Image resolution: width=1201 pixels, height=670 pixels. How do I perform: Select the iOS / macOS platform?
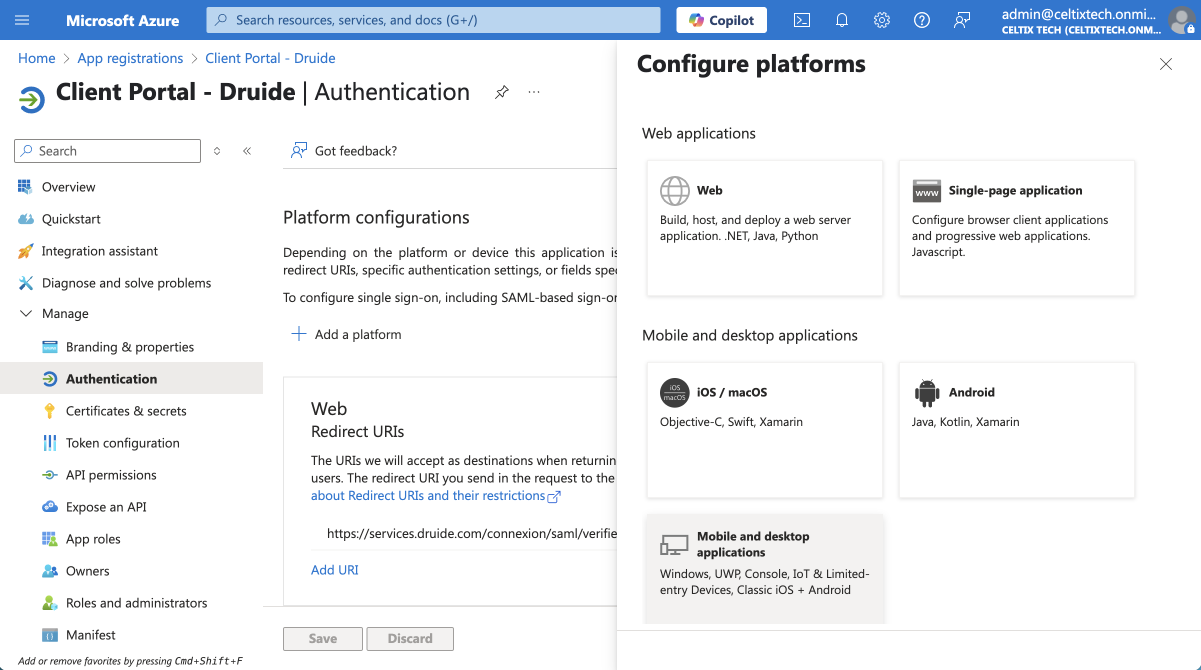[x=764, y=430]
